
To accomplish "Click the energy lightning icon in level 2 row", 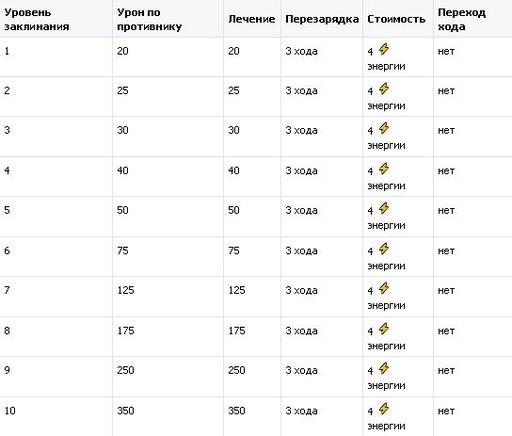I will pos(384,89).
